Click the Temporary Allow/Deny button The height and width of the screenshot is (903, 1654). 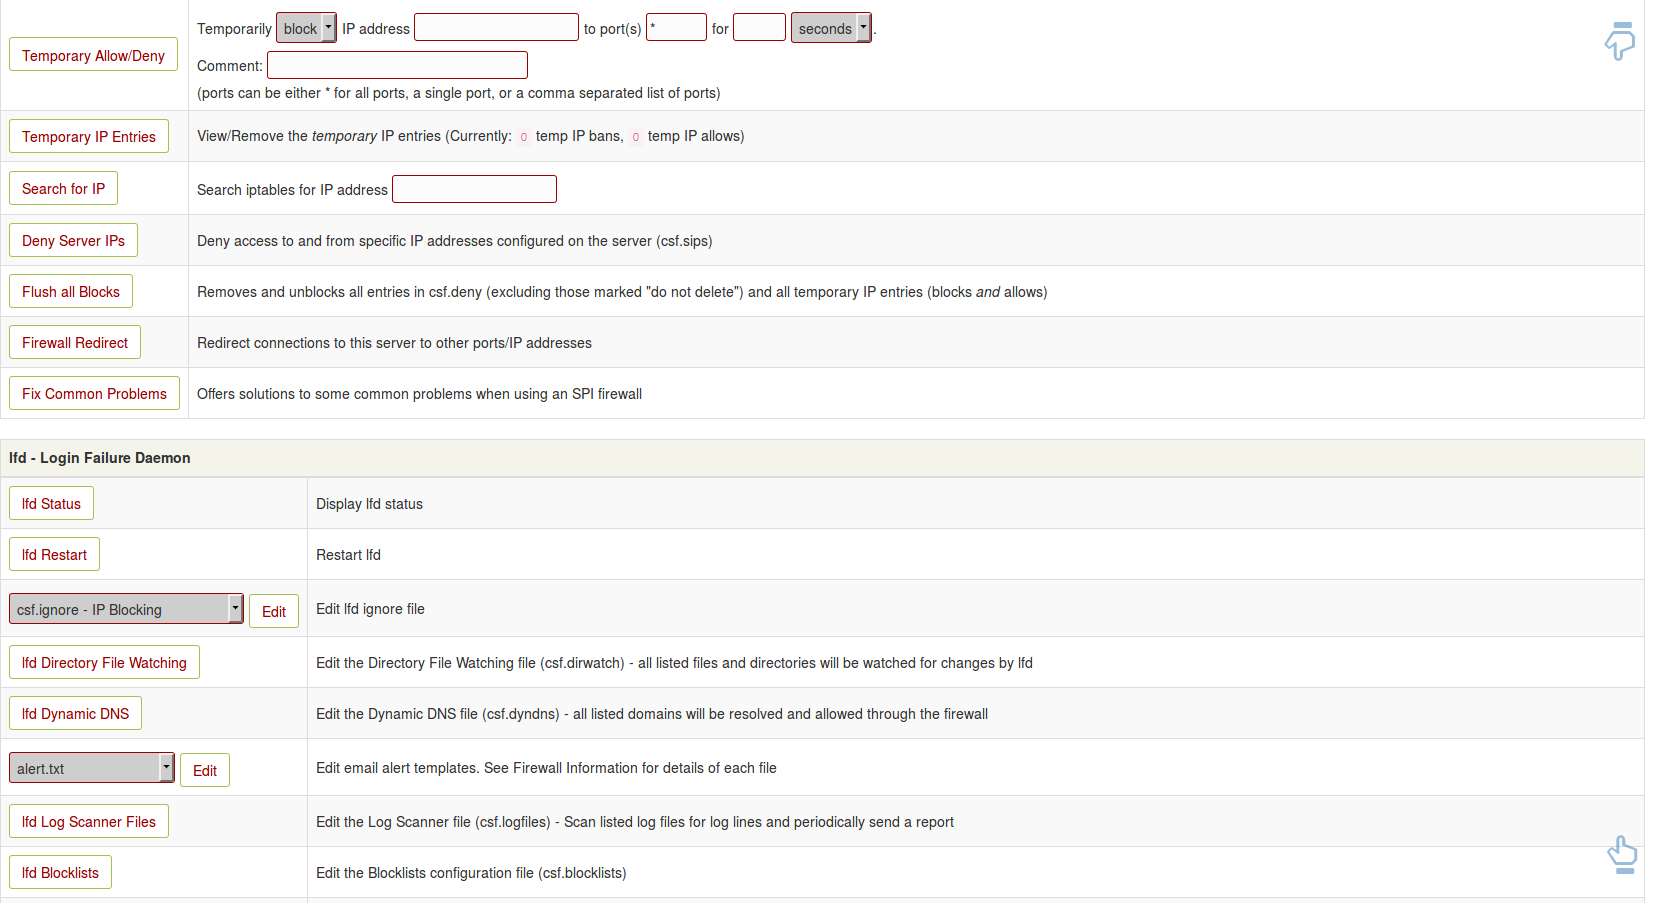(93, 55)
